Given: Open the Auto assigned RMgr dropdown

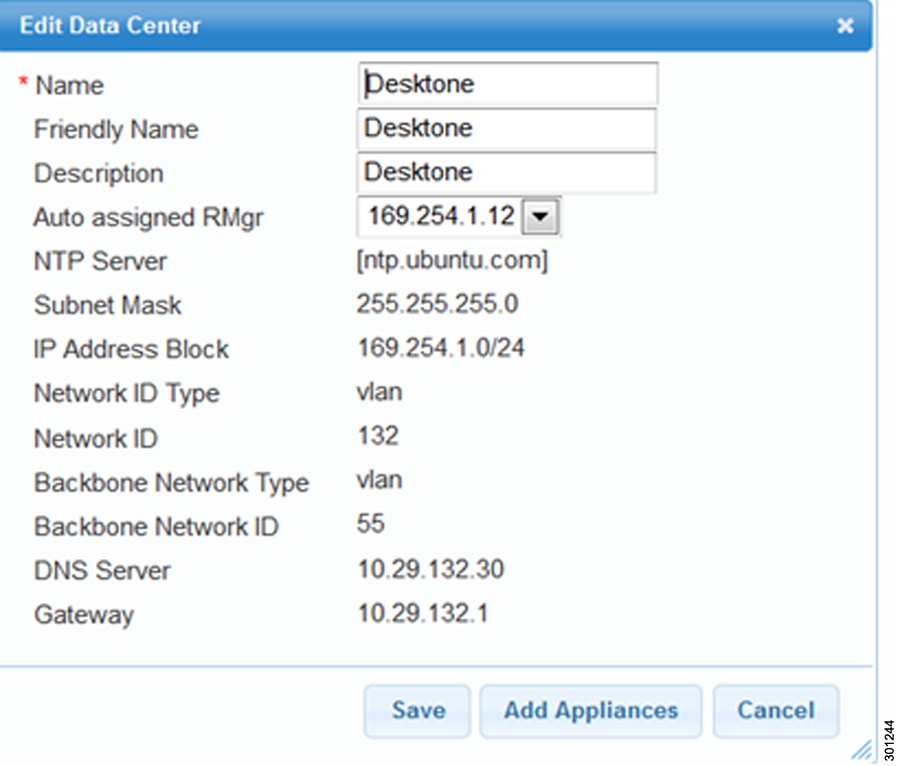Looking at the screenshot, I should tap(540, 216).
